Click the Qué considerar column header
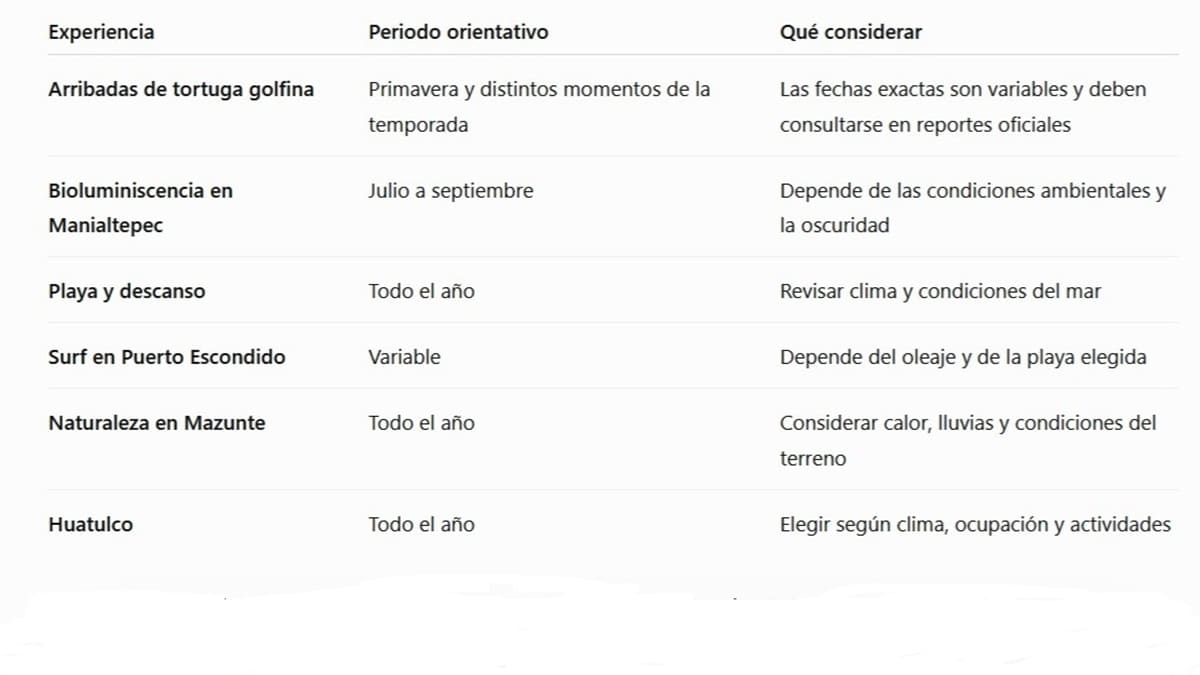 [851, 32]
